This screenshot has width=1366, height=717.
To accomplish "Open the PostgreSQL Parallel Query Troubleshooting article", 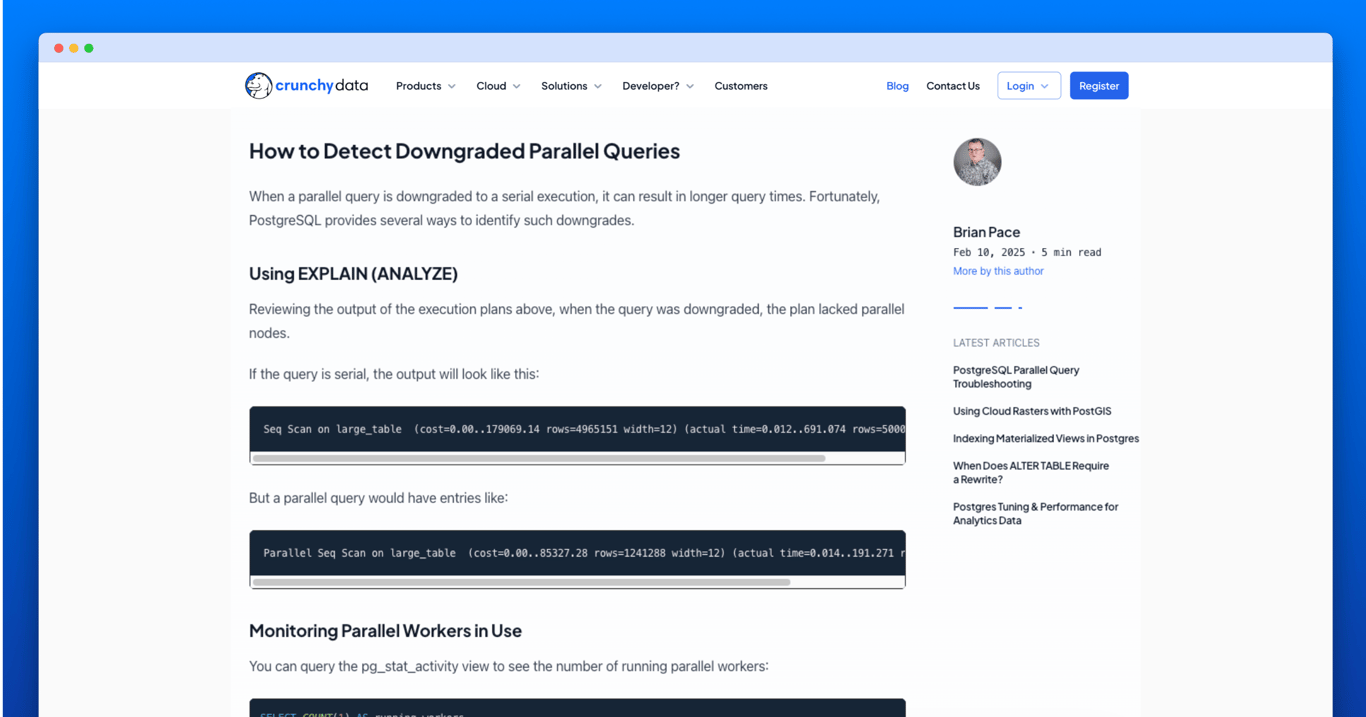I will point(1015,376).
